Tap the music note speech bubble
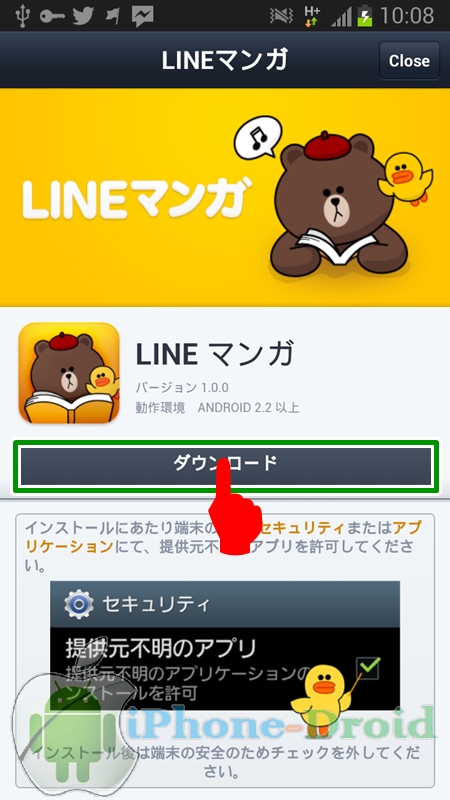 (x=258, y=136)
